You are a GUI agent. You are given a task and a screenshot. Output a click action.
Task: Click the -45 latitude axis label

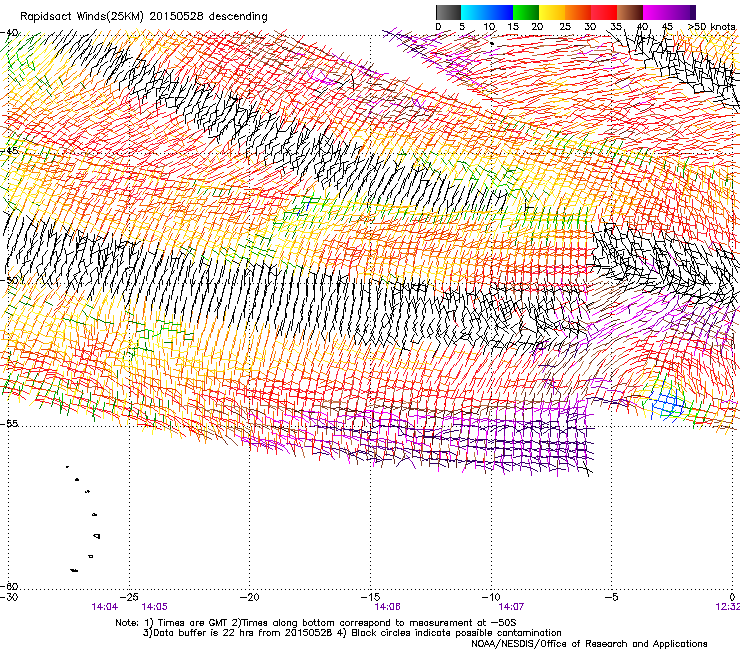[9, 151]
